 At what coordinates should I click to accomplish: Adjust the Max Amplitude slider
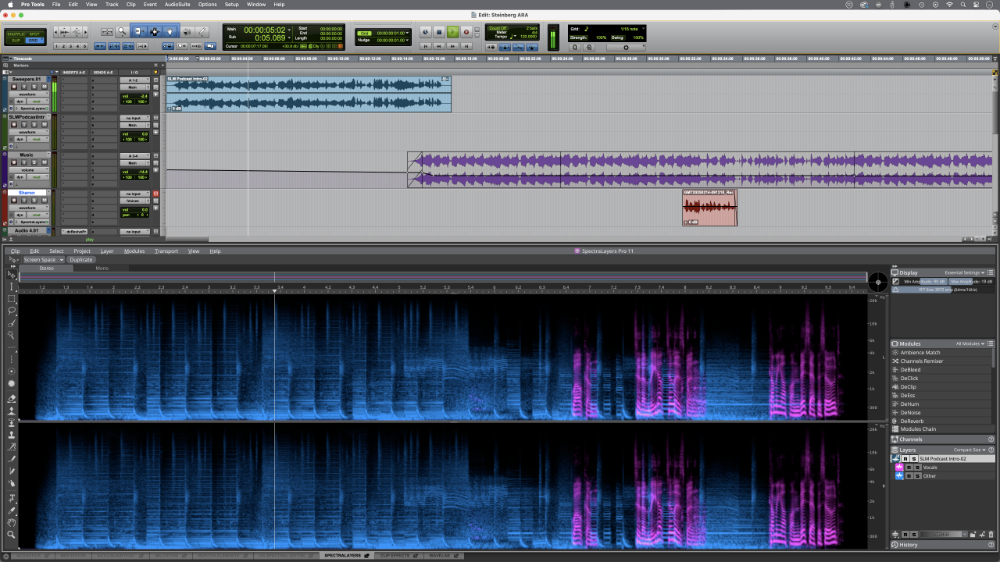tap(971, 281)
